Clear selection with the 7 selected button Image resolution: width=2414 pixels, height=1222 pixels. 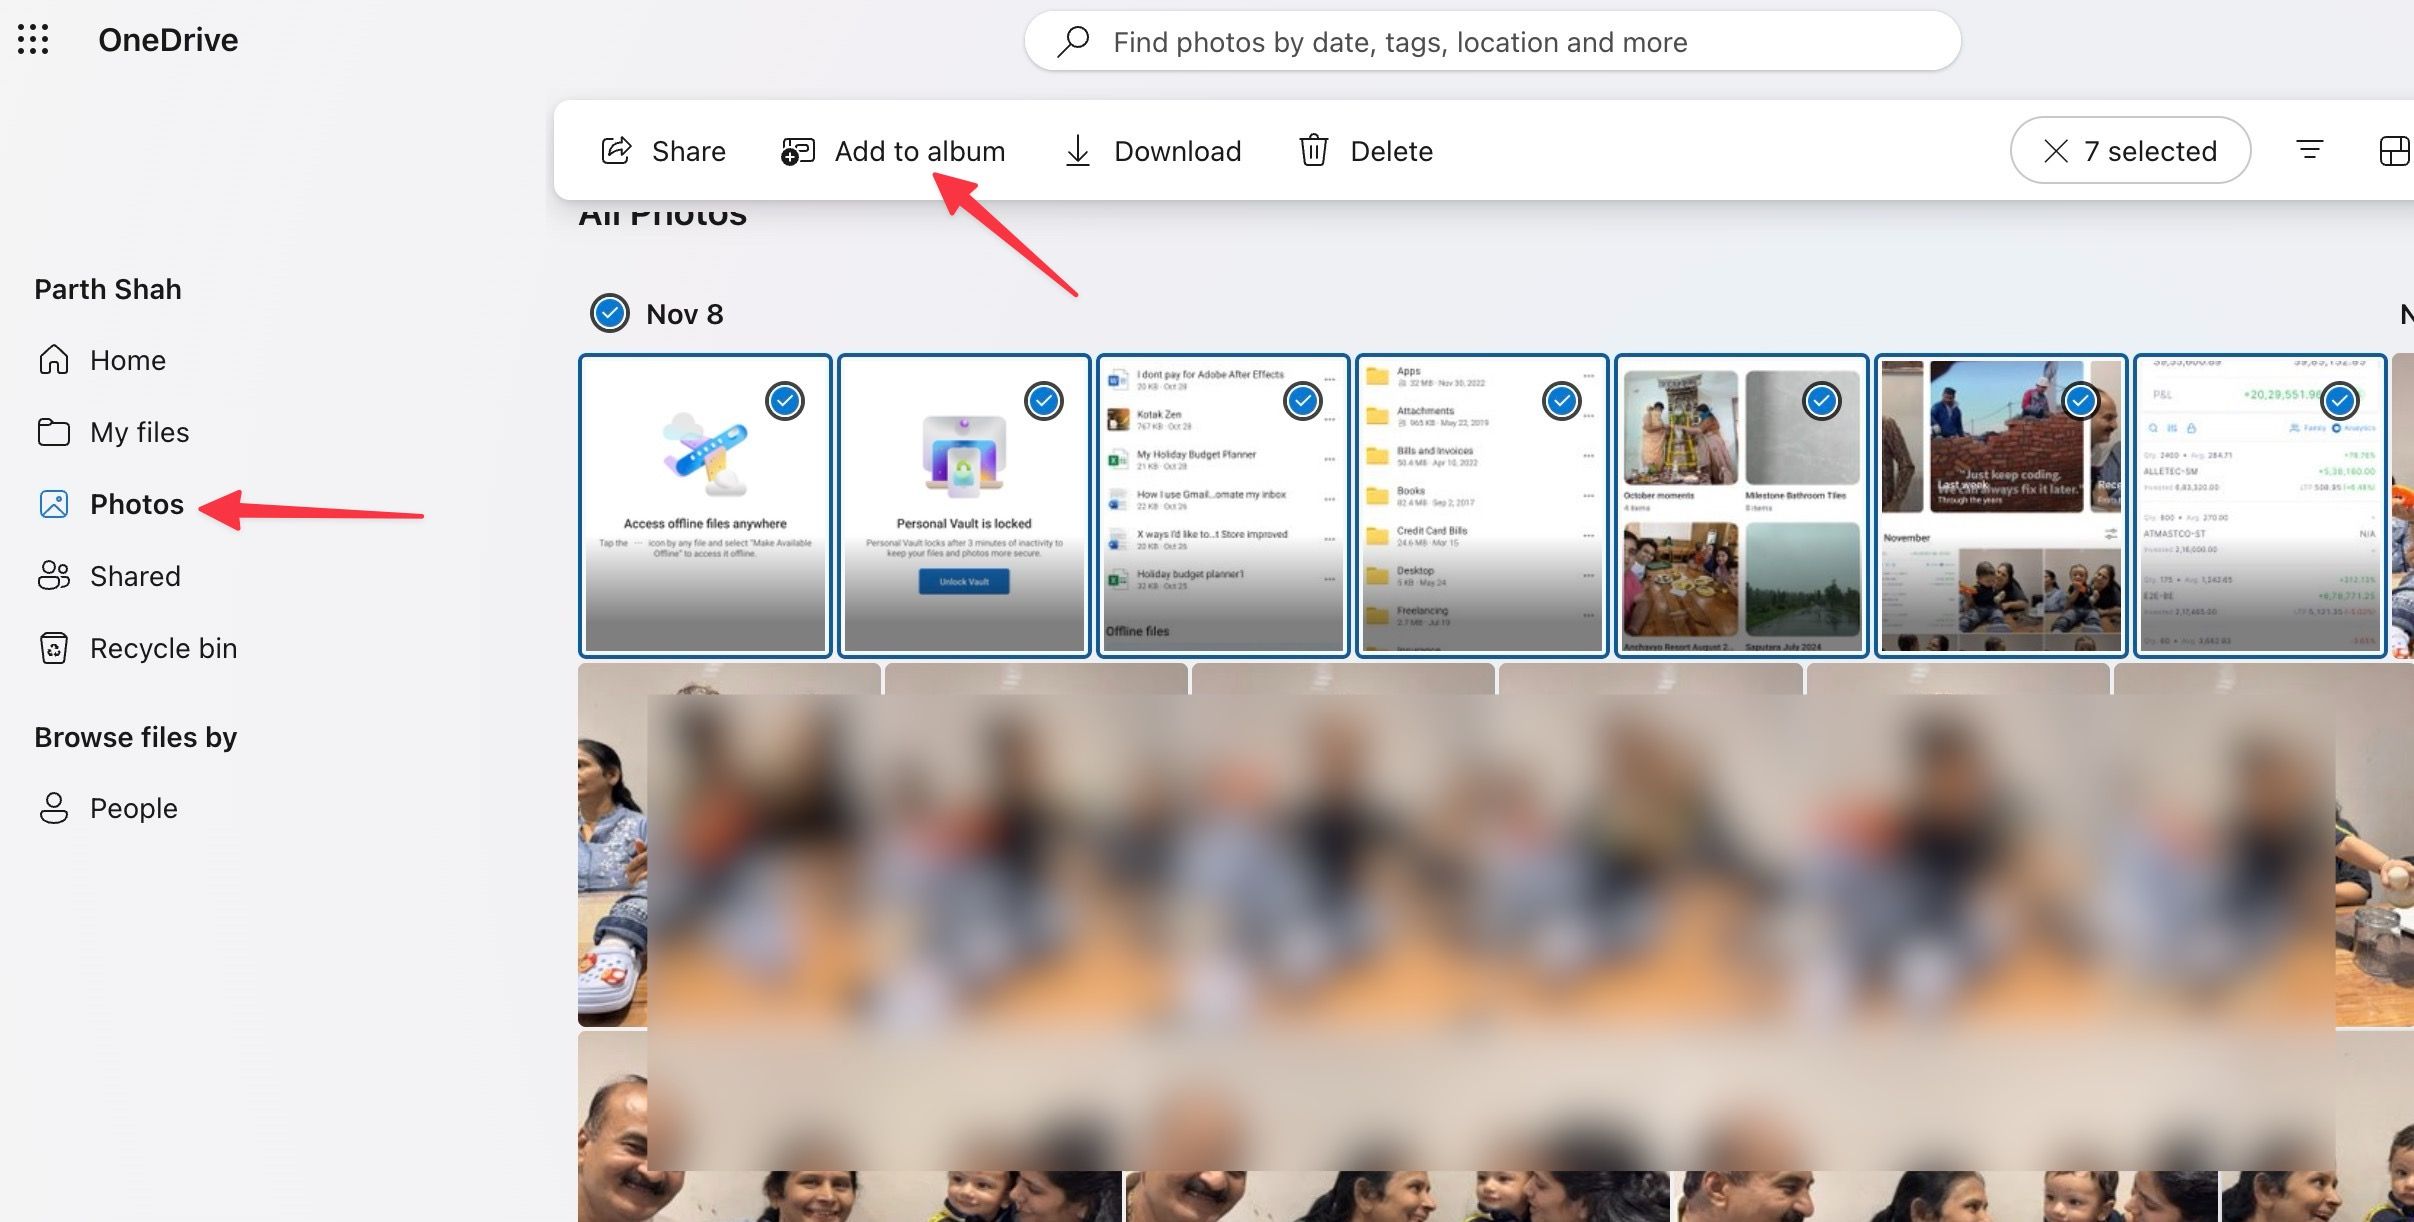pos(2129,151)
